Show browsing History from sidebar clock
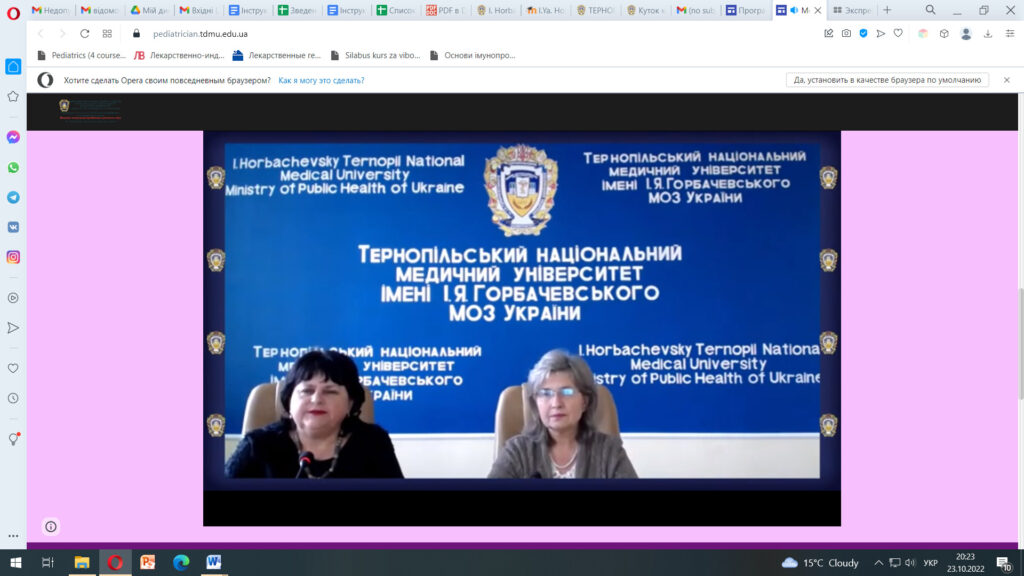The height and width of the screenshot is (576, 1024). coord(13,398)
